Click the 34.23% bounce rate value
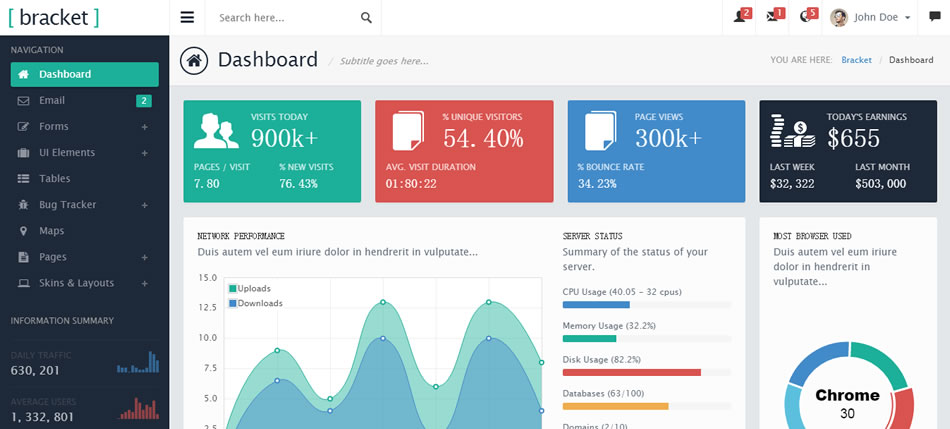This screenshot has width=950, height=429. click(597, 184)
